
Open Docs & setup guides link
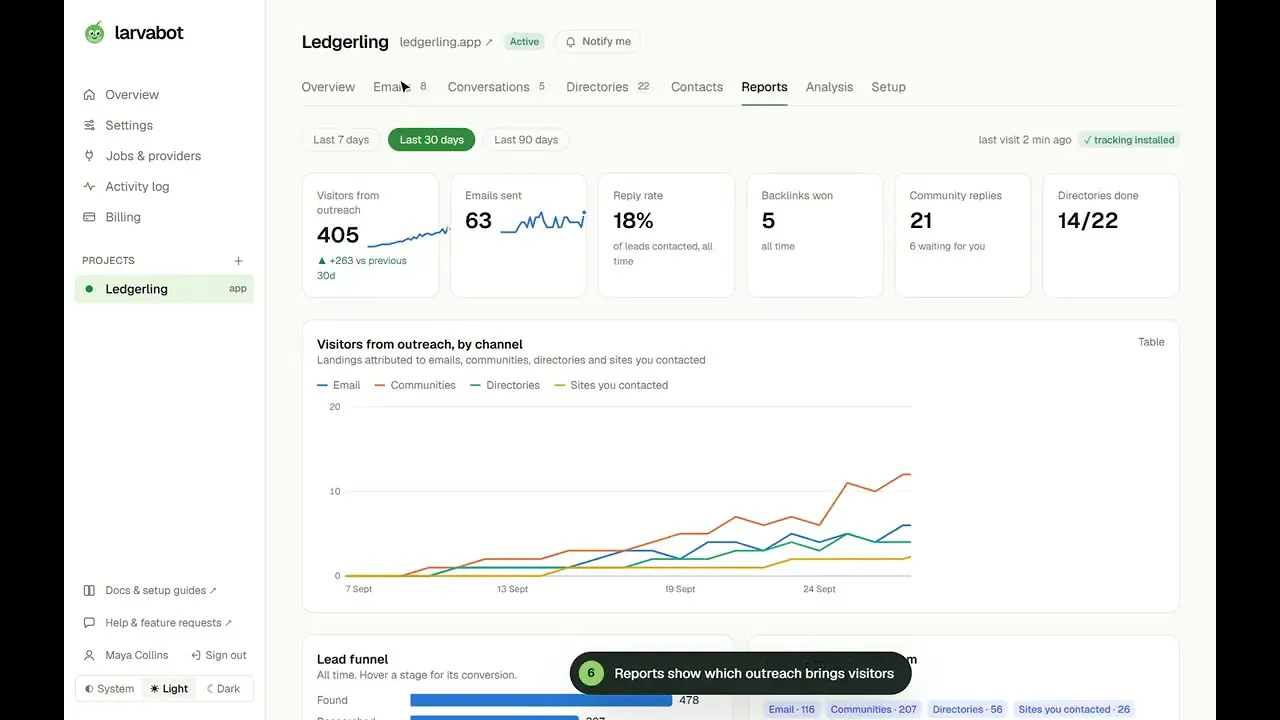pyautogui.click(x=150, y=591)
